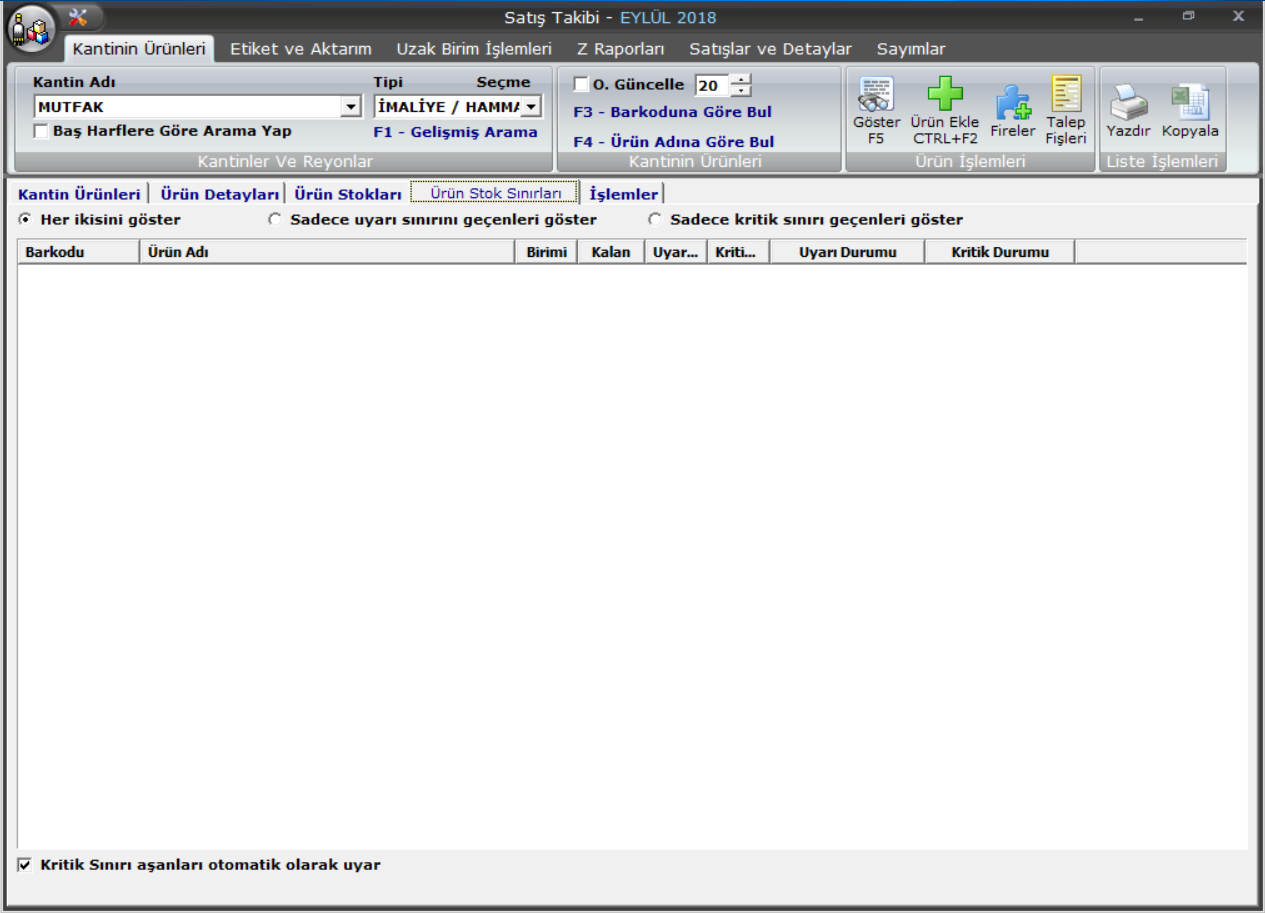This screenshot has width=1265, height=913.
Task: Expand the Kantin Adı MUTFAK dropdown
Action: click(351, 107)
